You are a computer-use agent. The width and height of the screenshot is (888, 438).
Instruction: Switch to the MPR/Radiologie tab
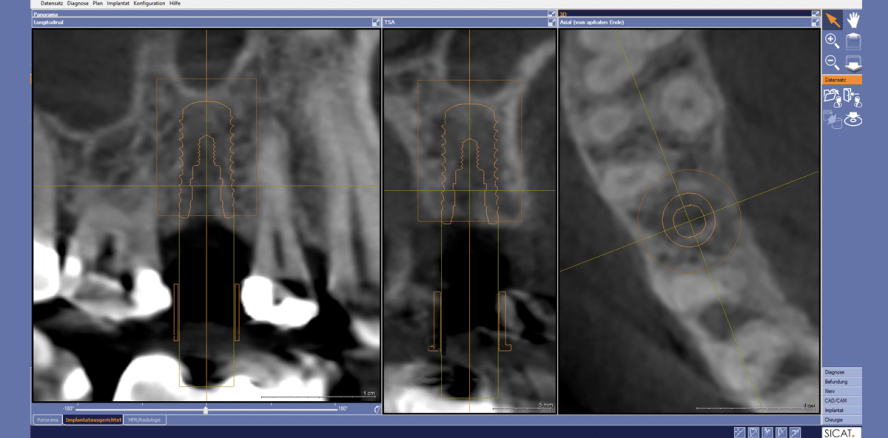click(145, 420)
